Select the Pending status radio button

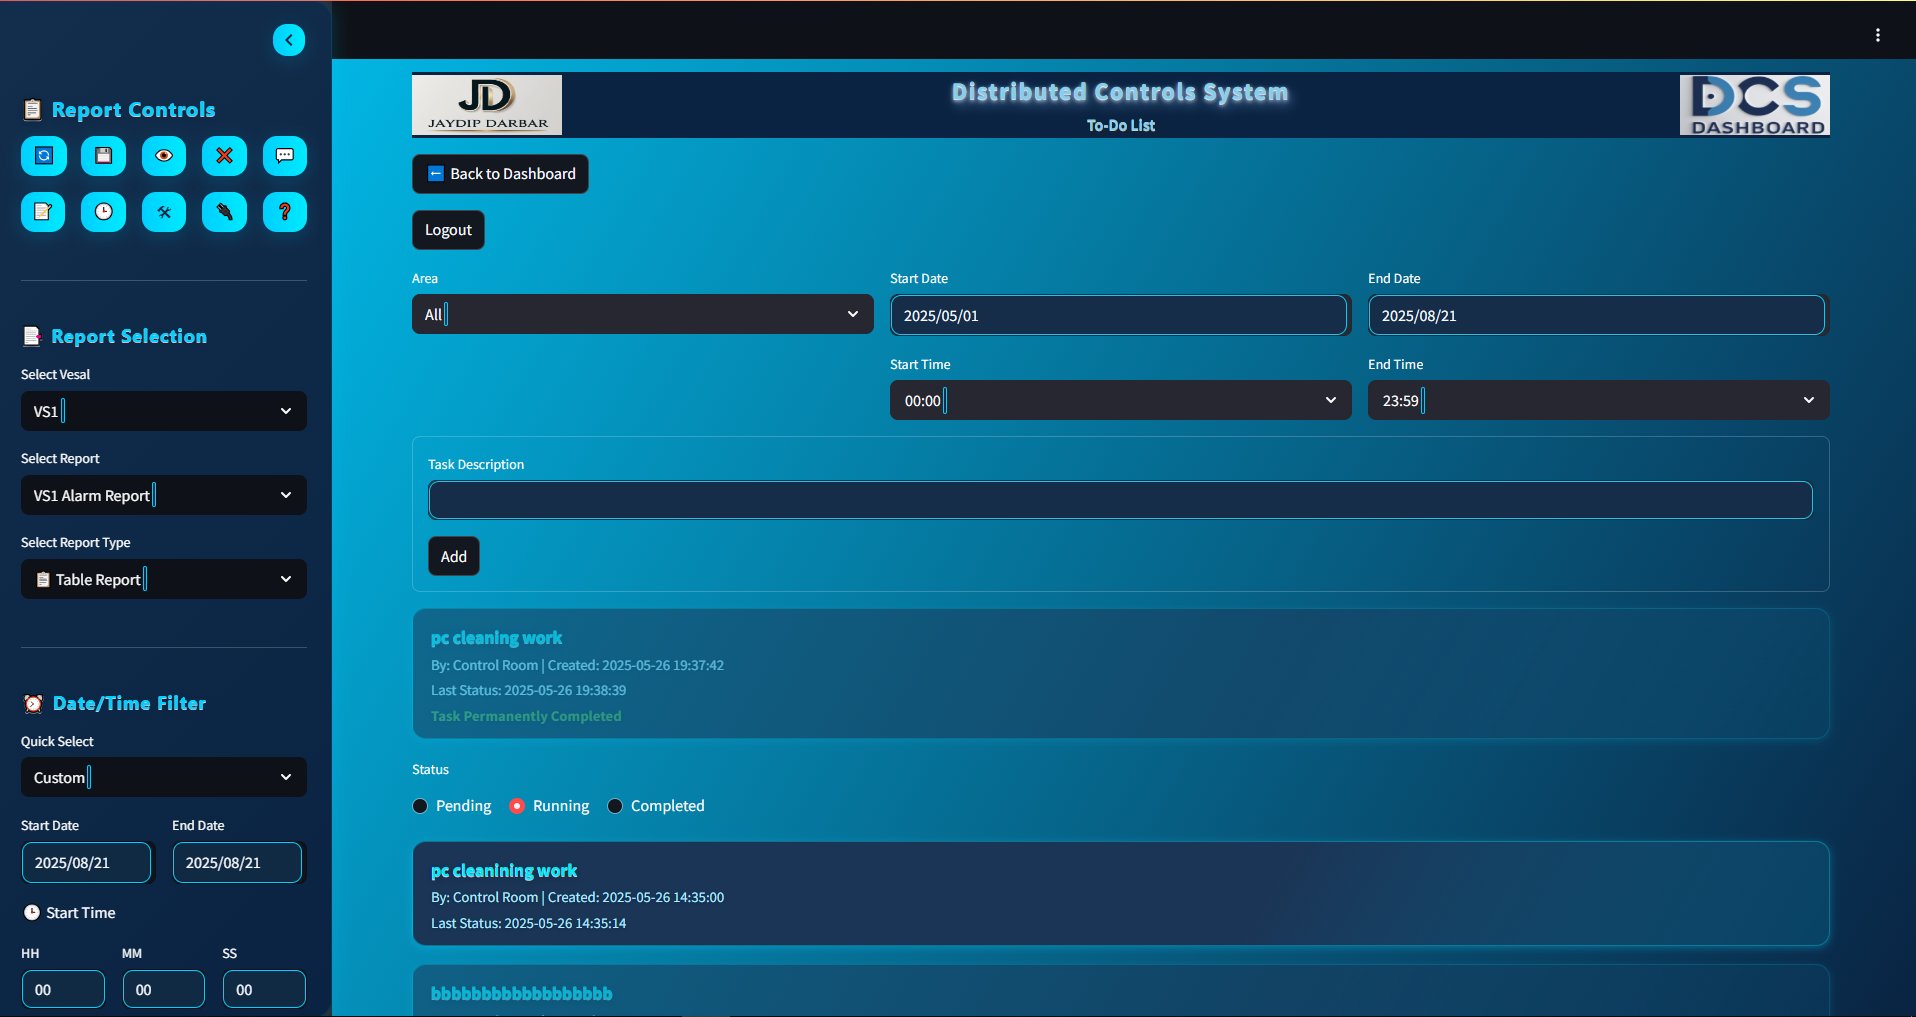(421, 806)
